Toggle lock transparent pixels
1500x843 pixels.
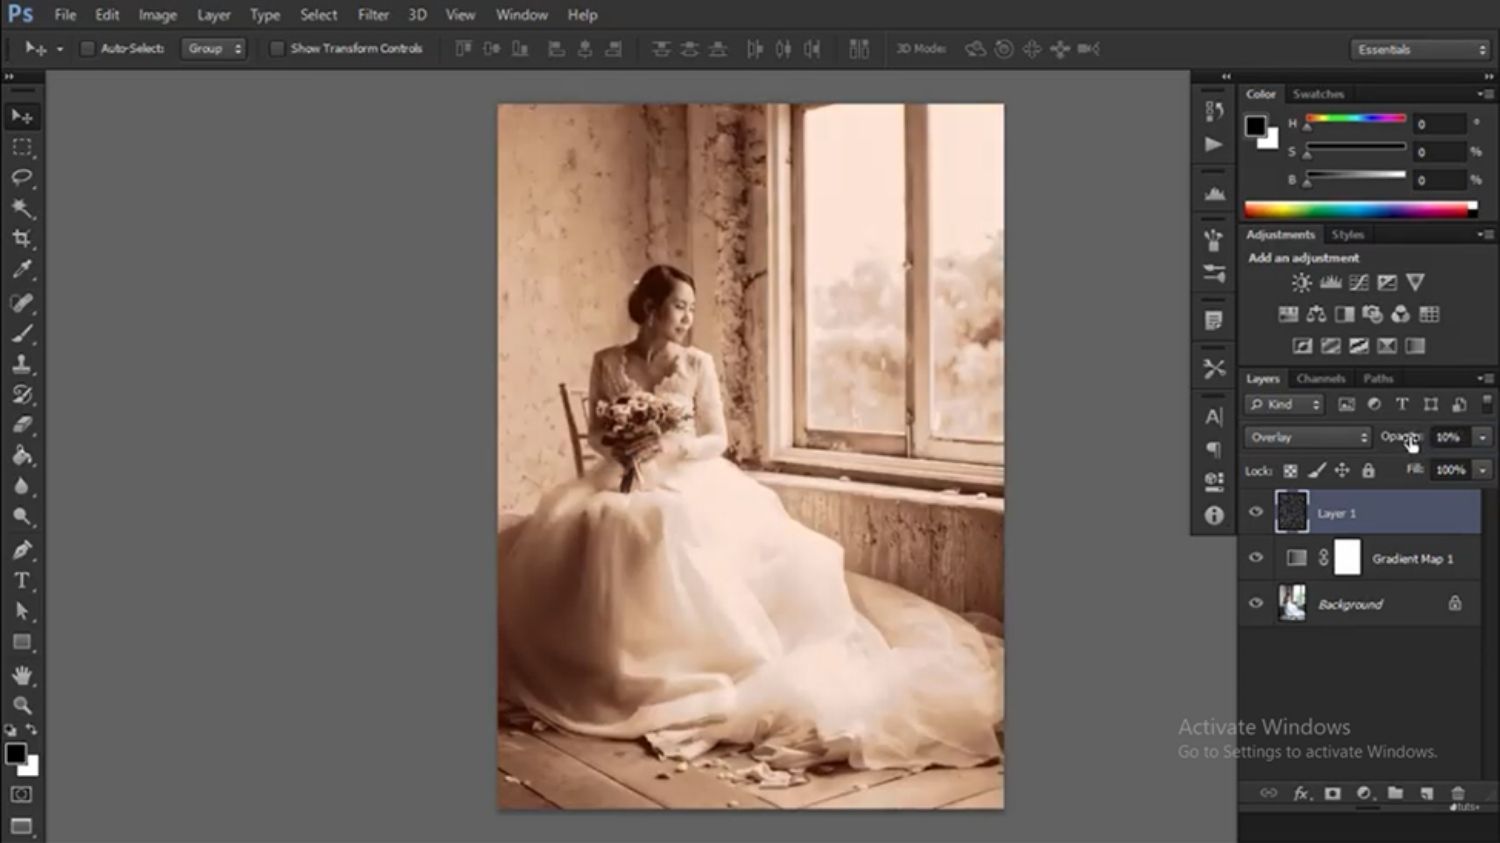point(1290,470)
